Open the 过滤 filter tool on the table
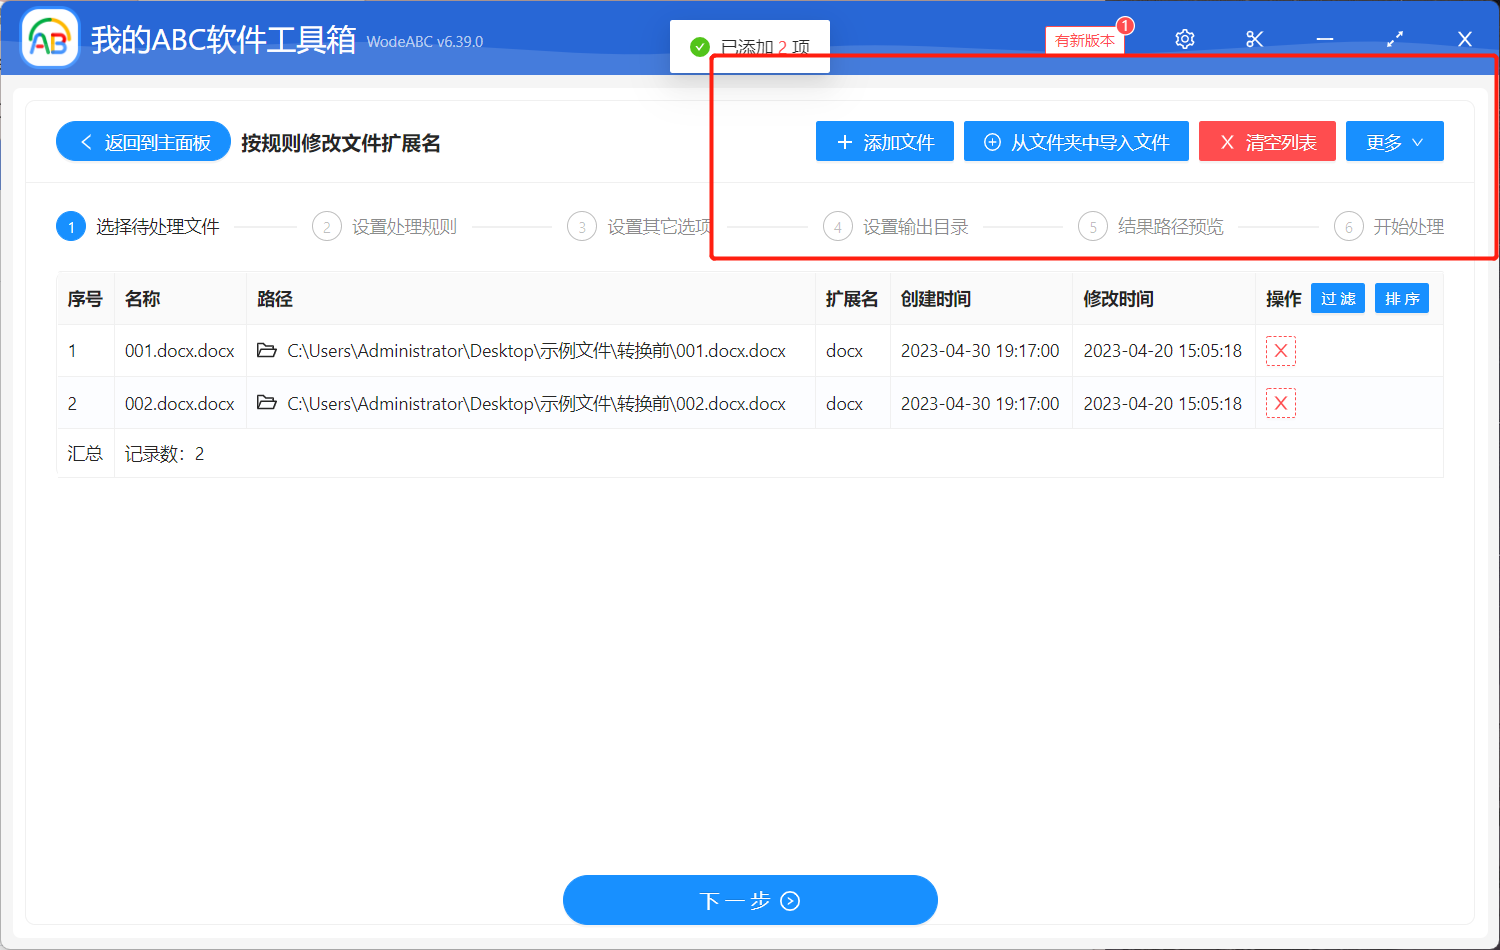Image resolution: width=1500 pixels, height=950 pixels. pos(1337,297)
